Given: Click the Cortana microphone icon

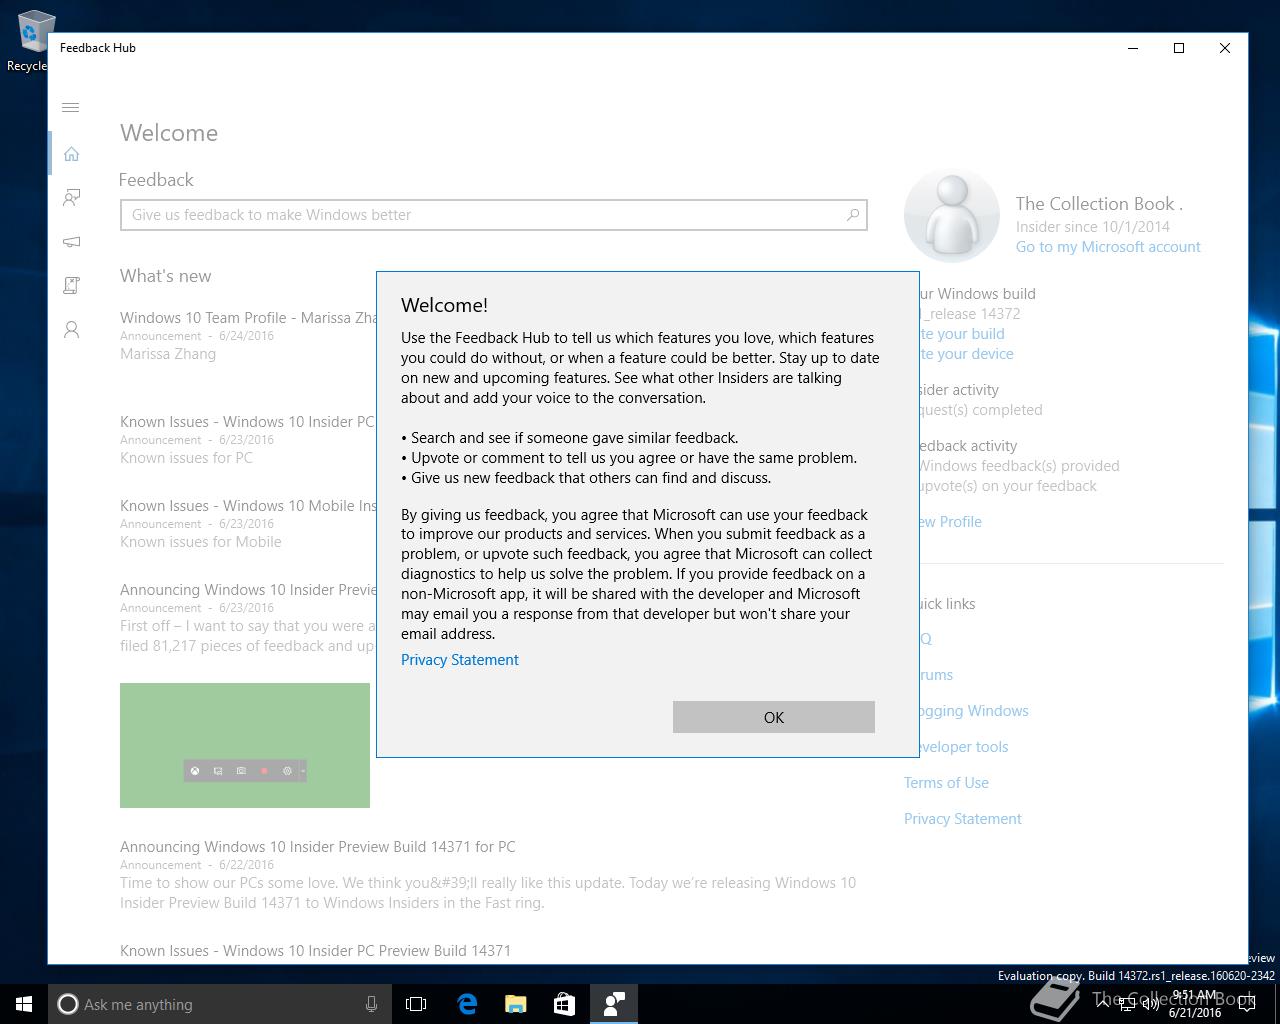Looking at the screenshot, I should click(x=371, y=1004).
